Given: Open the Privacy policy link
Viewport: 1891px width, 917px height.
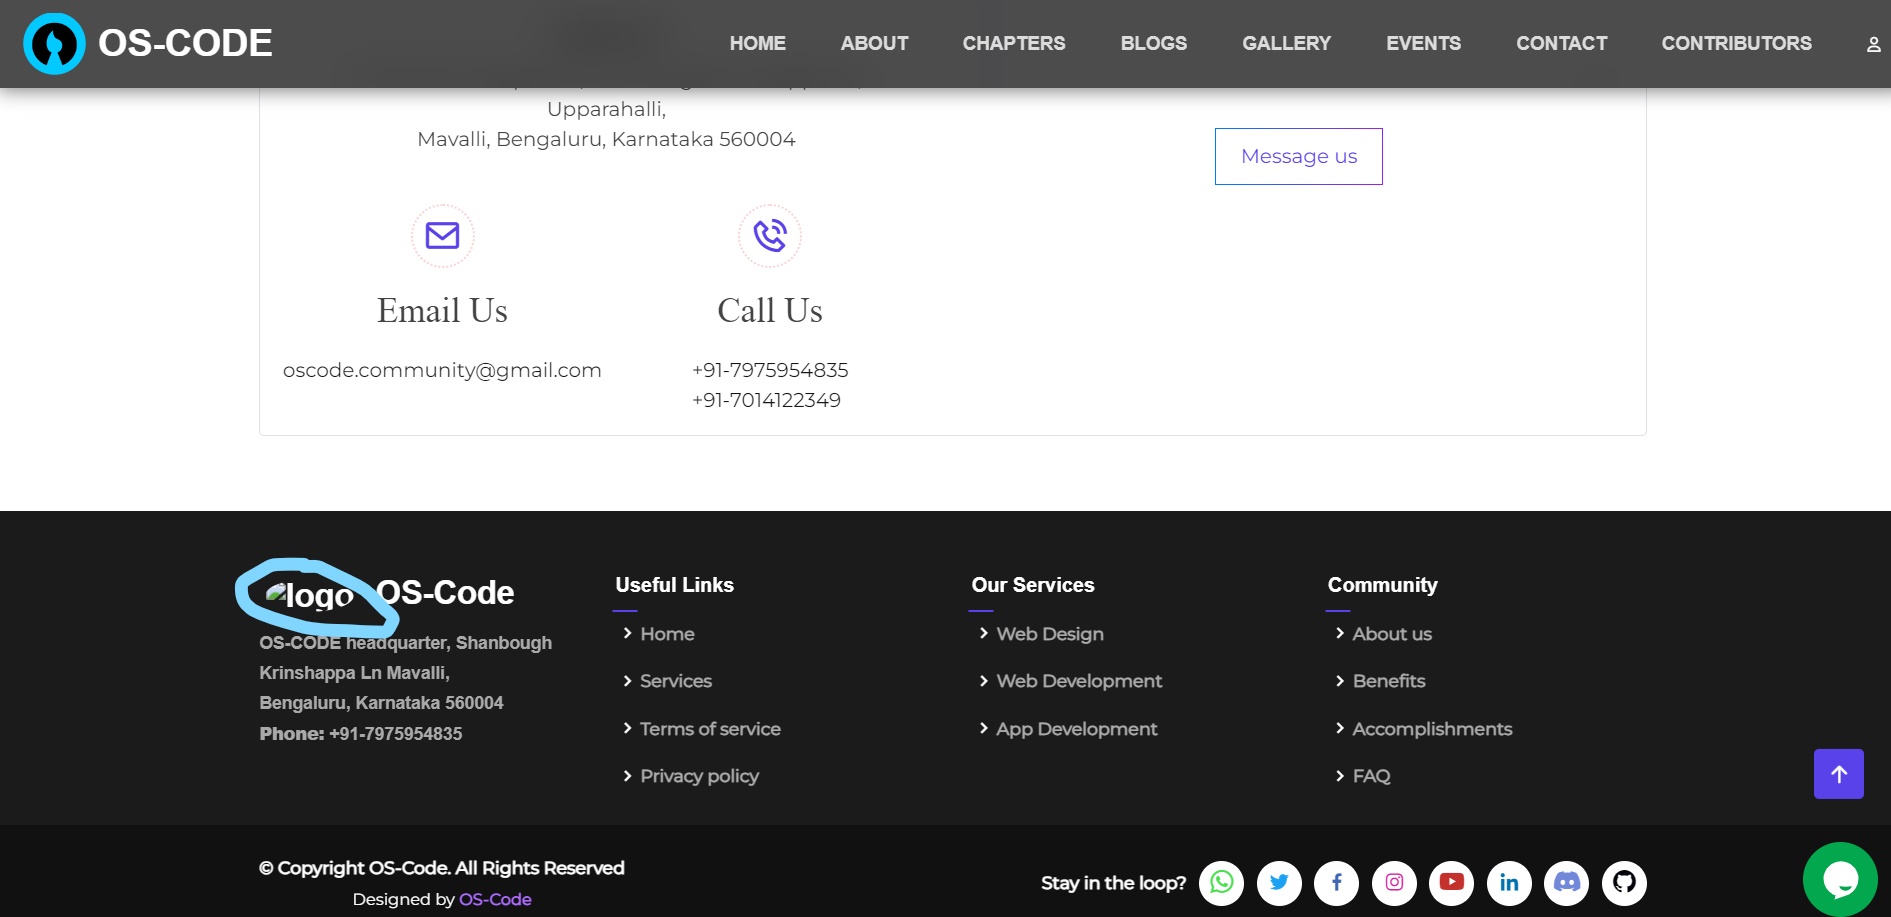Looking at the screenshot, I should tap(699, 776).
